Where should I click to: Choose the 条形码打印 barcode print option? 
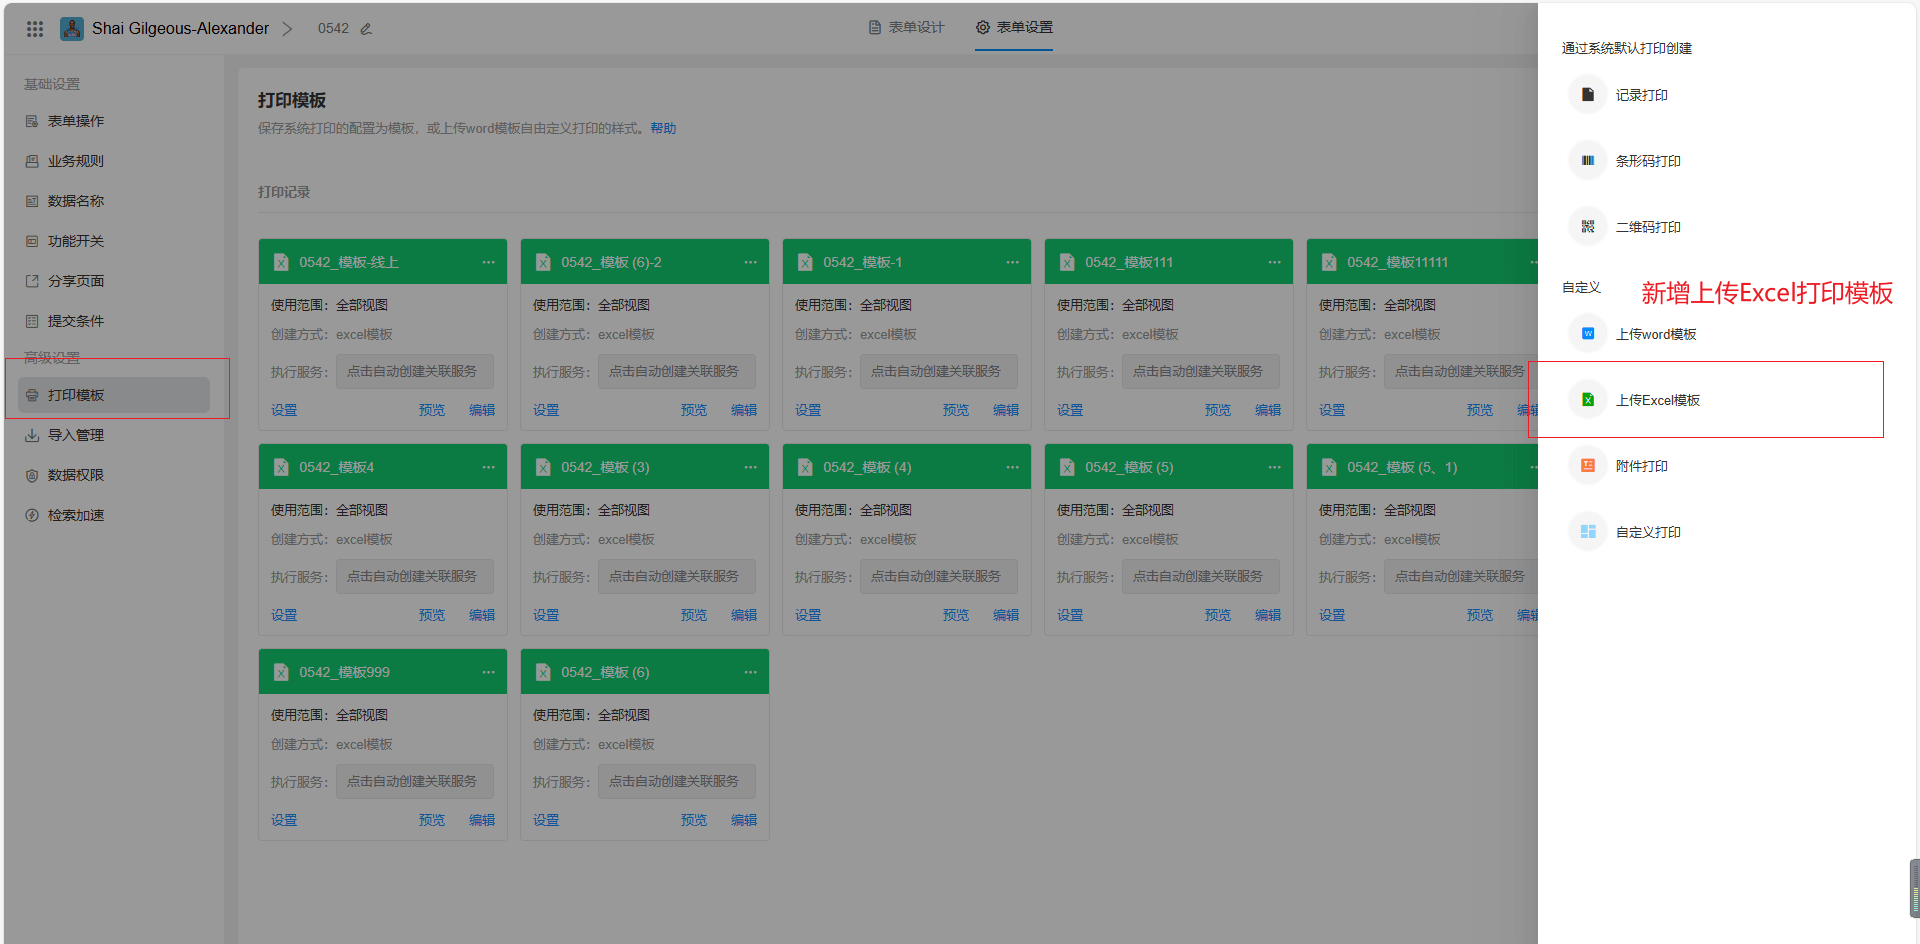pos(1647,161)
